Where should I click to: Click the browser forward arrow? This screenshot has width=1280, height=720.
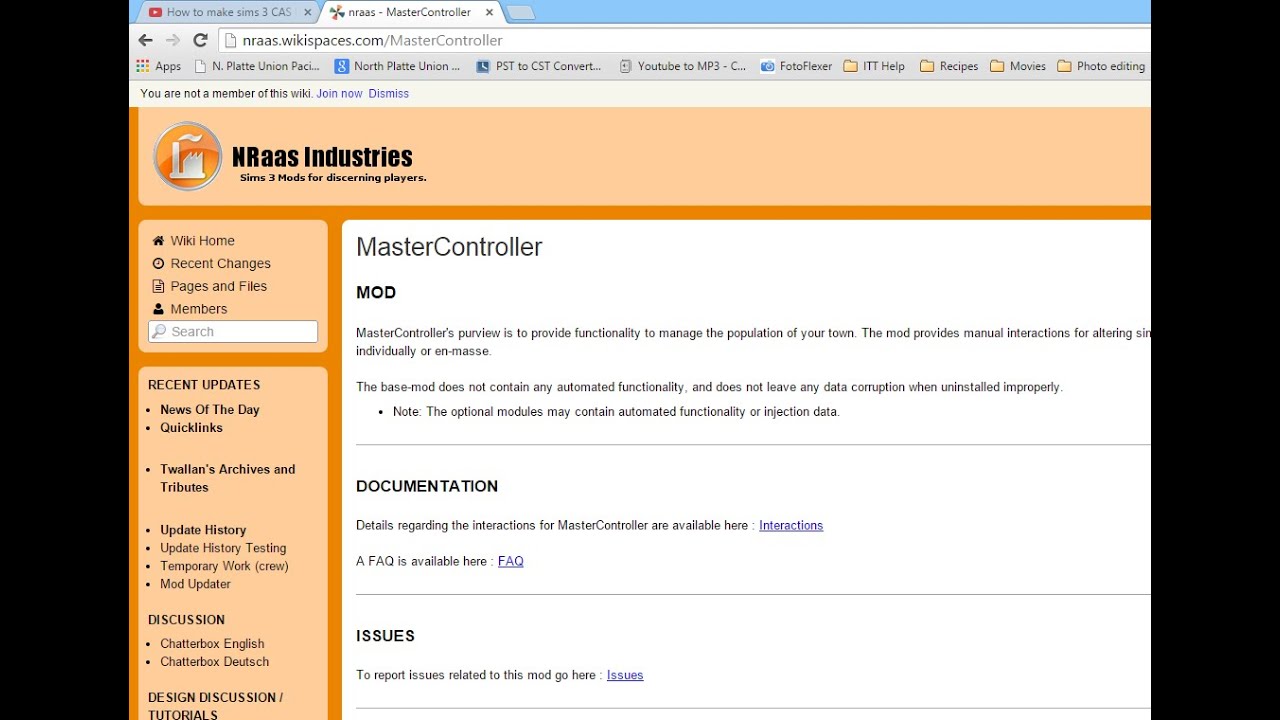pyautogui.click(x=173, y=40)
